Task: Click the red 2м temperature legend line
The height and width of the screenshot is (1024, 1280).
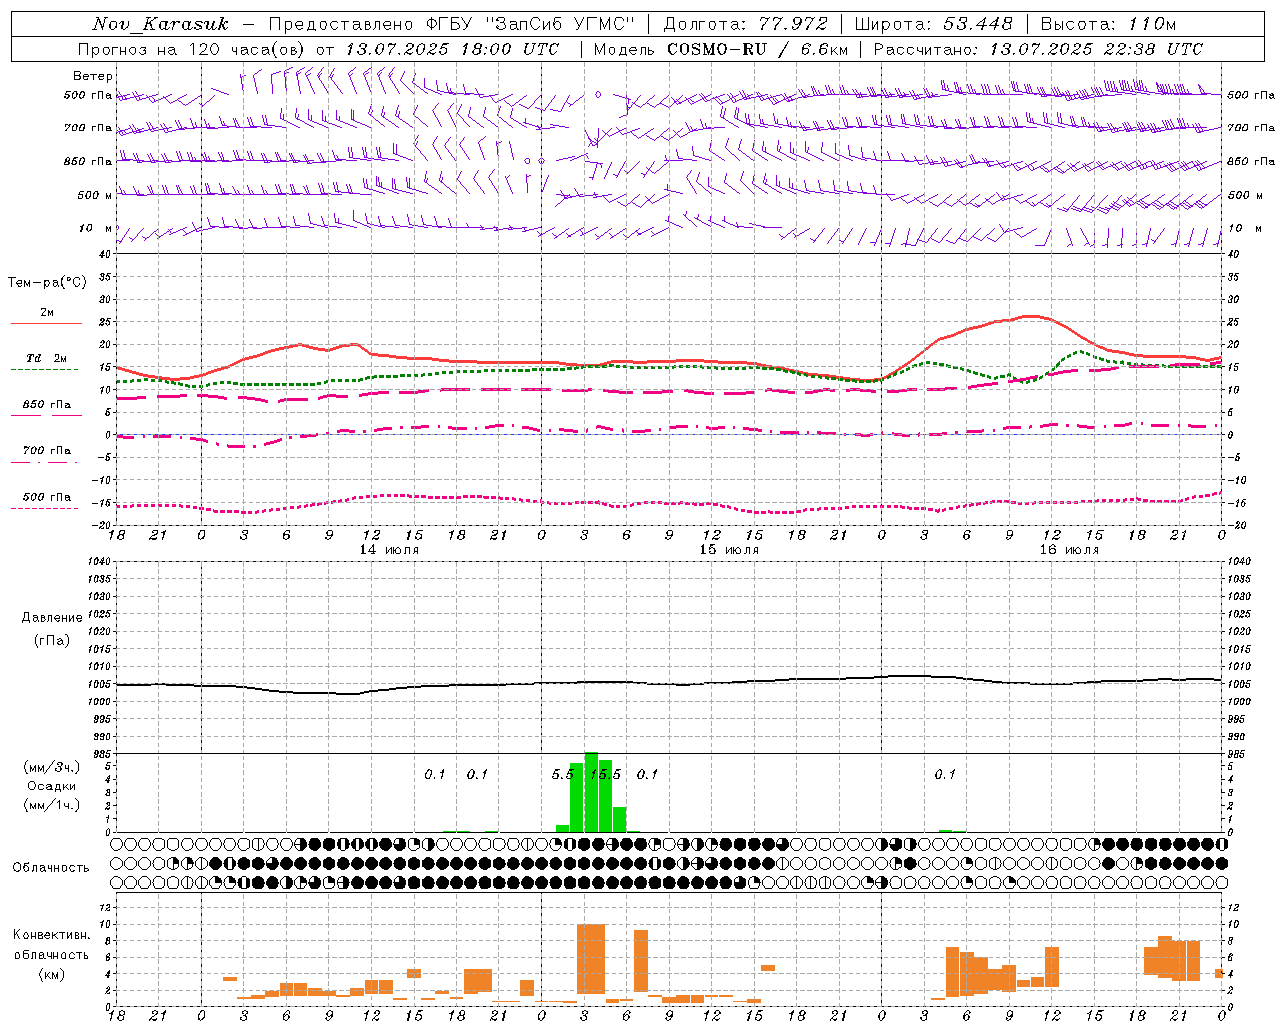Action: (x=46, y=323)
